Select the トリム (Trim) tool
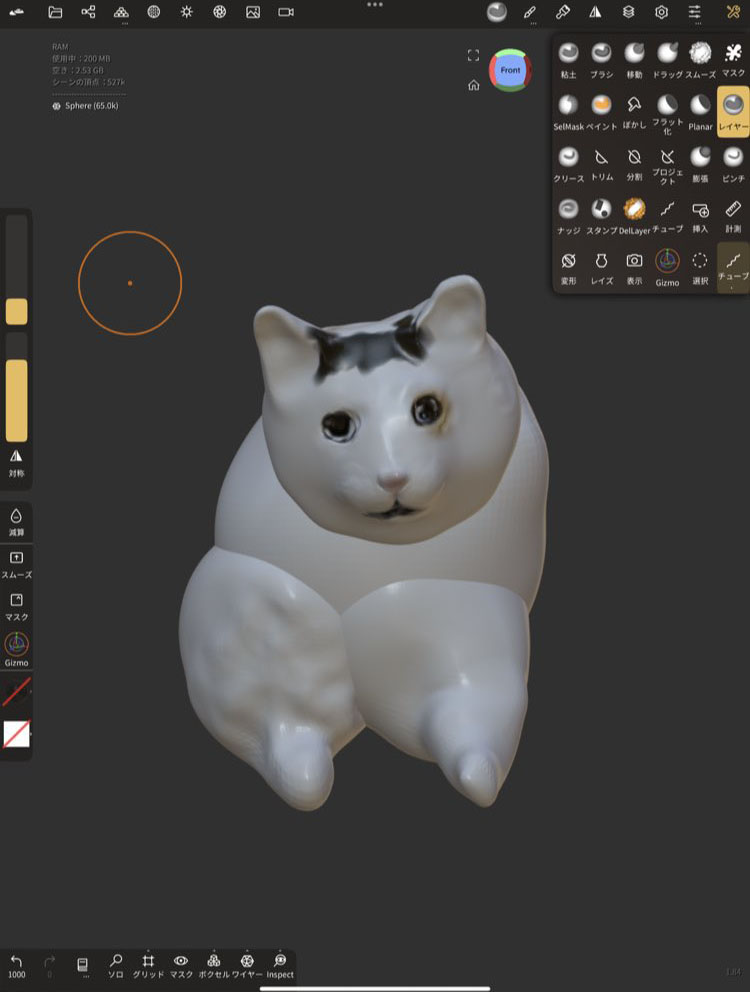750x992 pixels. coord(601,163)
